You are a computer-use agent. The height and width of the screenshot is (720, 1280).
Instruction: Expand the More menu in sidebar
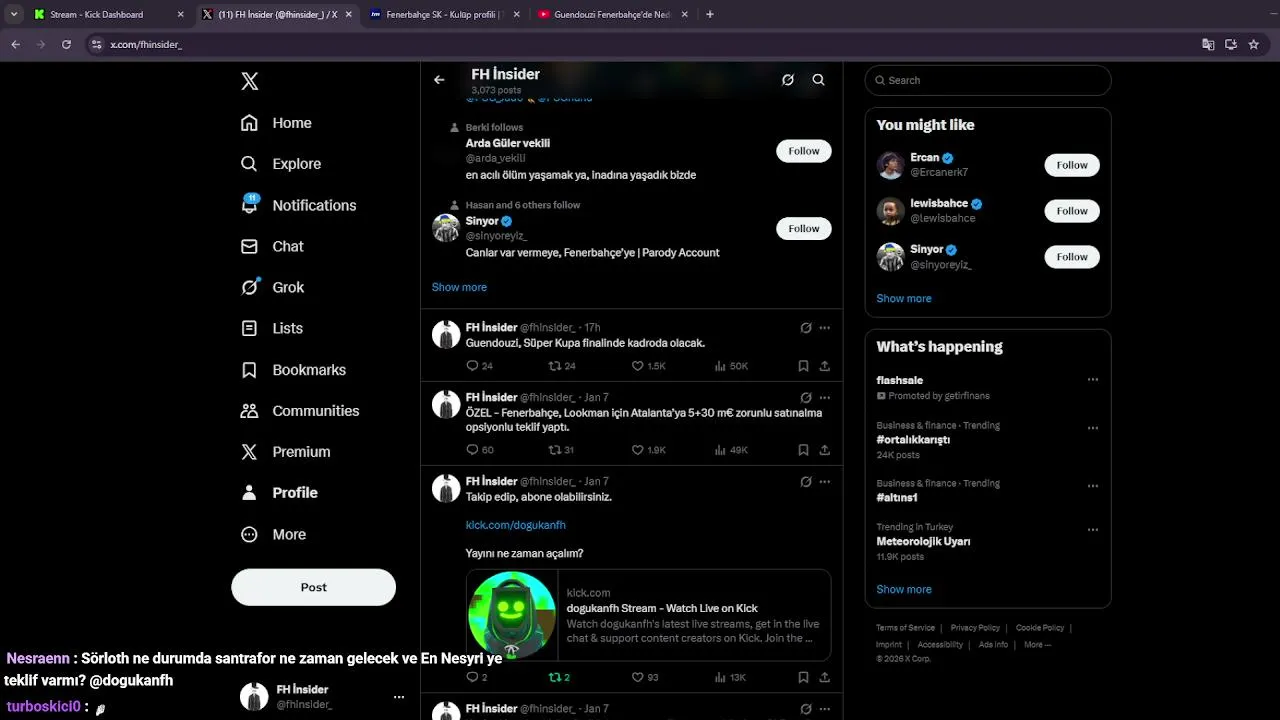(273, 535)
